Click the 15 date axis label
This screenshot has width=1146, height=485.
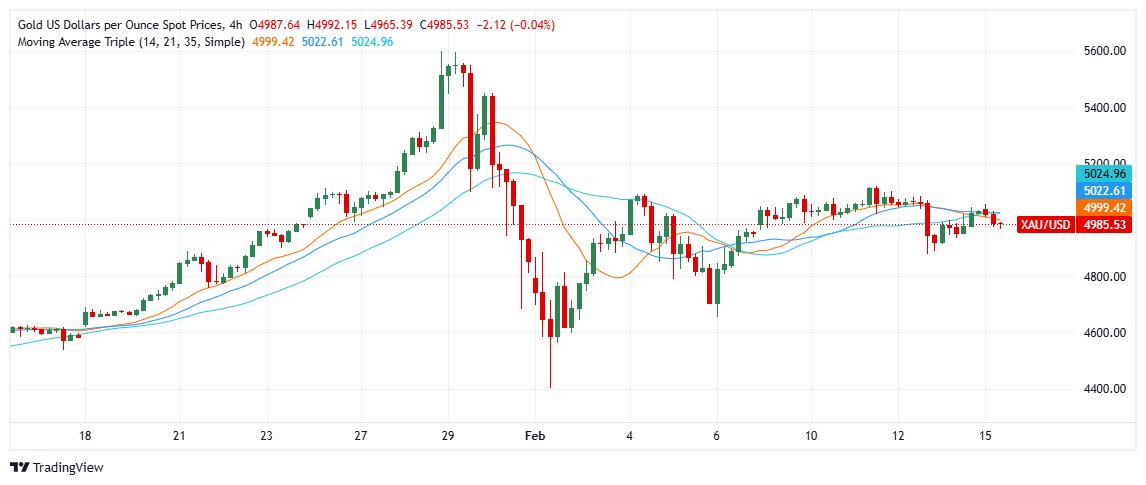[x=985, y=436]
